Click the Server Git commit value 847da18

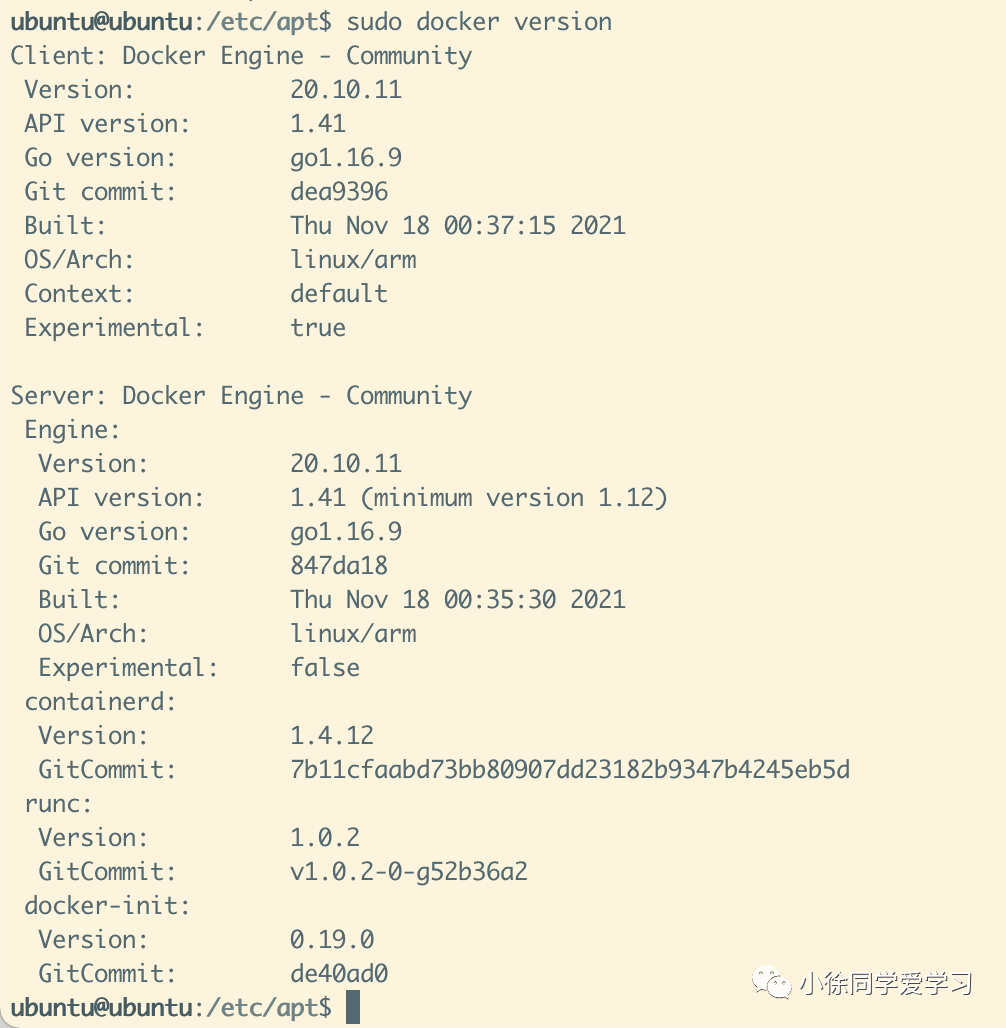click(339, 565)
